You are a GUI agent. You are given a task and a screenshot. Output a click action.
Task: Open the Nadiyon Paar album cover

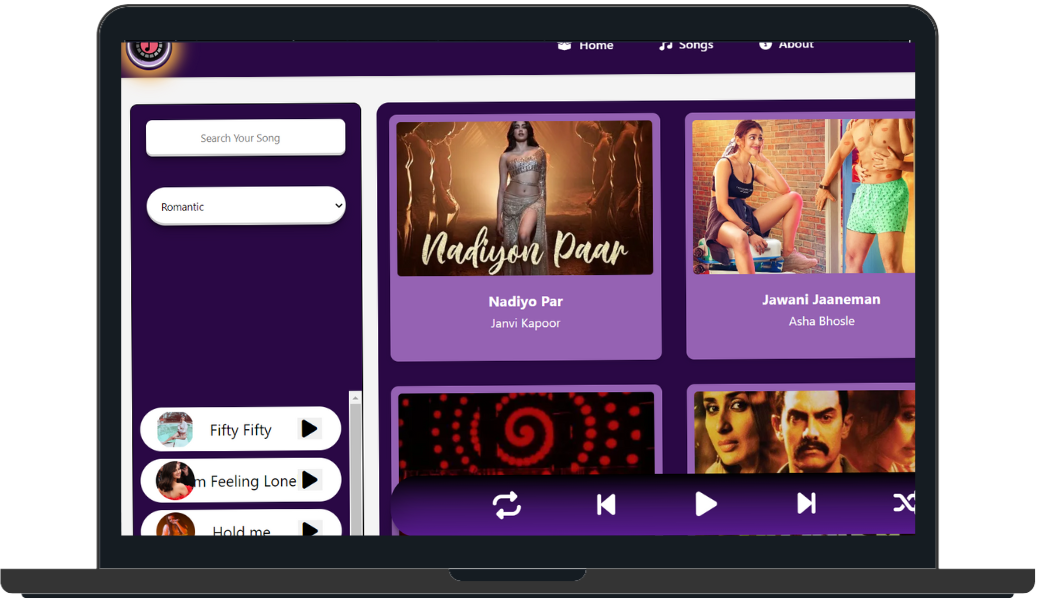525,198
